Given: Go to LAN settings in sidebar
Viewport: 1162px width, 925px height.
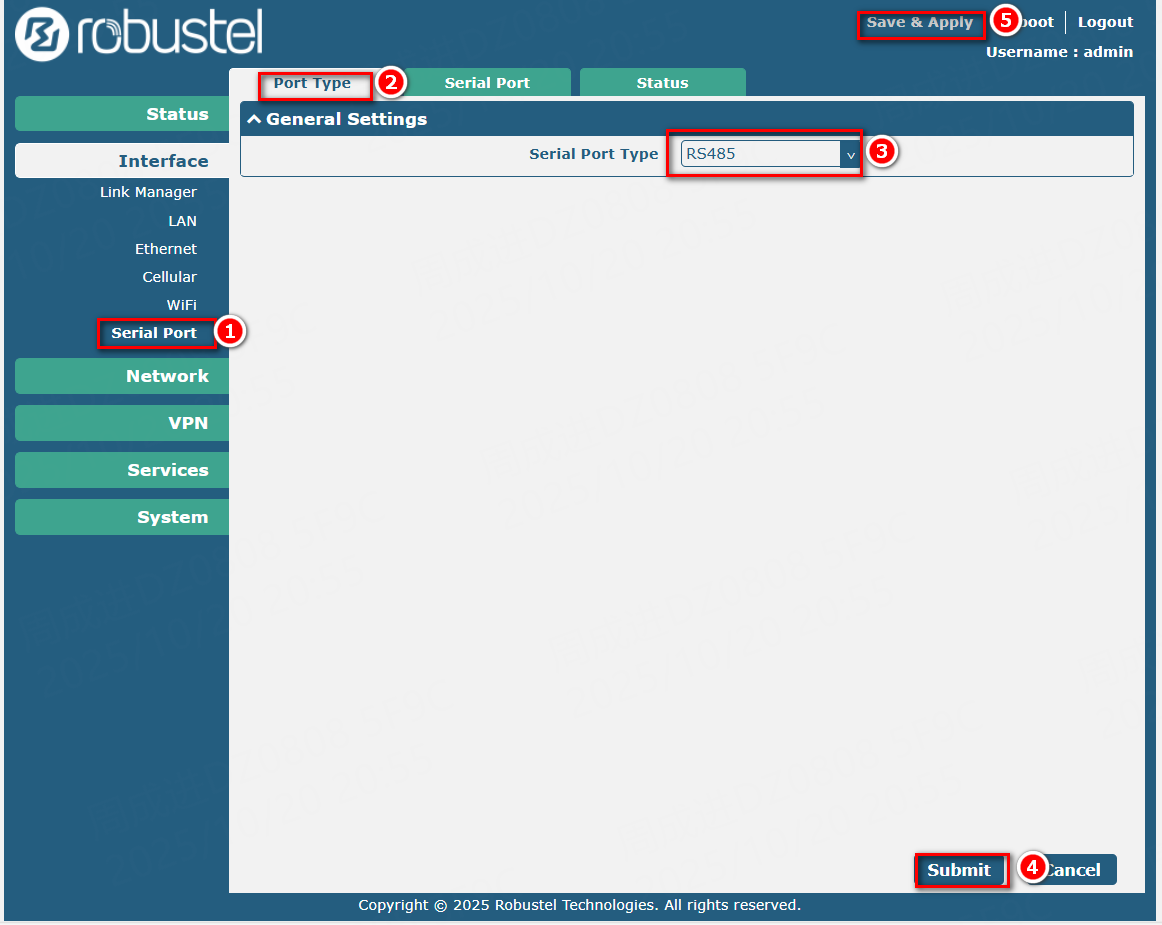Looking at the screenshot, I should pyautogui.click(x=182, y=221).
